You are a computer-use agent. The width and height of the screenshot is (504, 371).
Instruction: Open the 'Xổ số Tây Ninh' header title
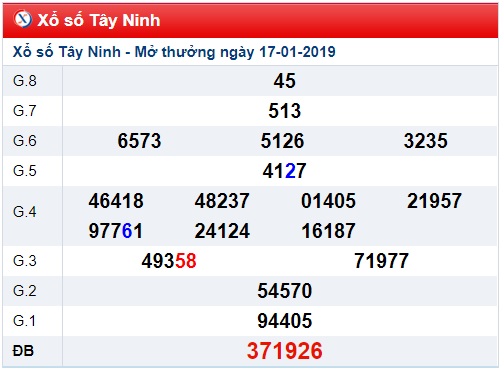(x=99, y=20)
